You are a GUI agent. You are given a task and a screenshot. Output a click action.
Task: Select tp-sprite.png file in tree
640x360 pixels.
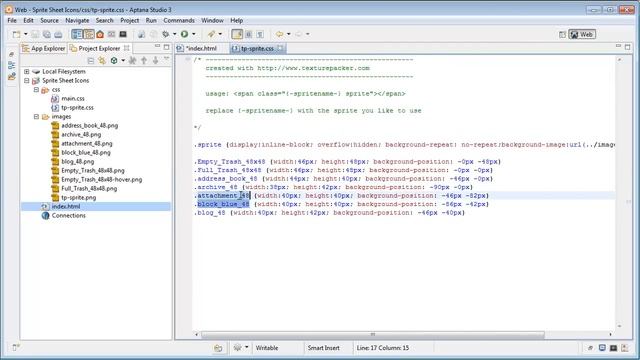[x=78, y=197]
